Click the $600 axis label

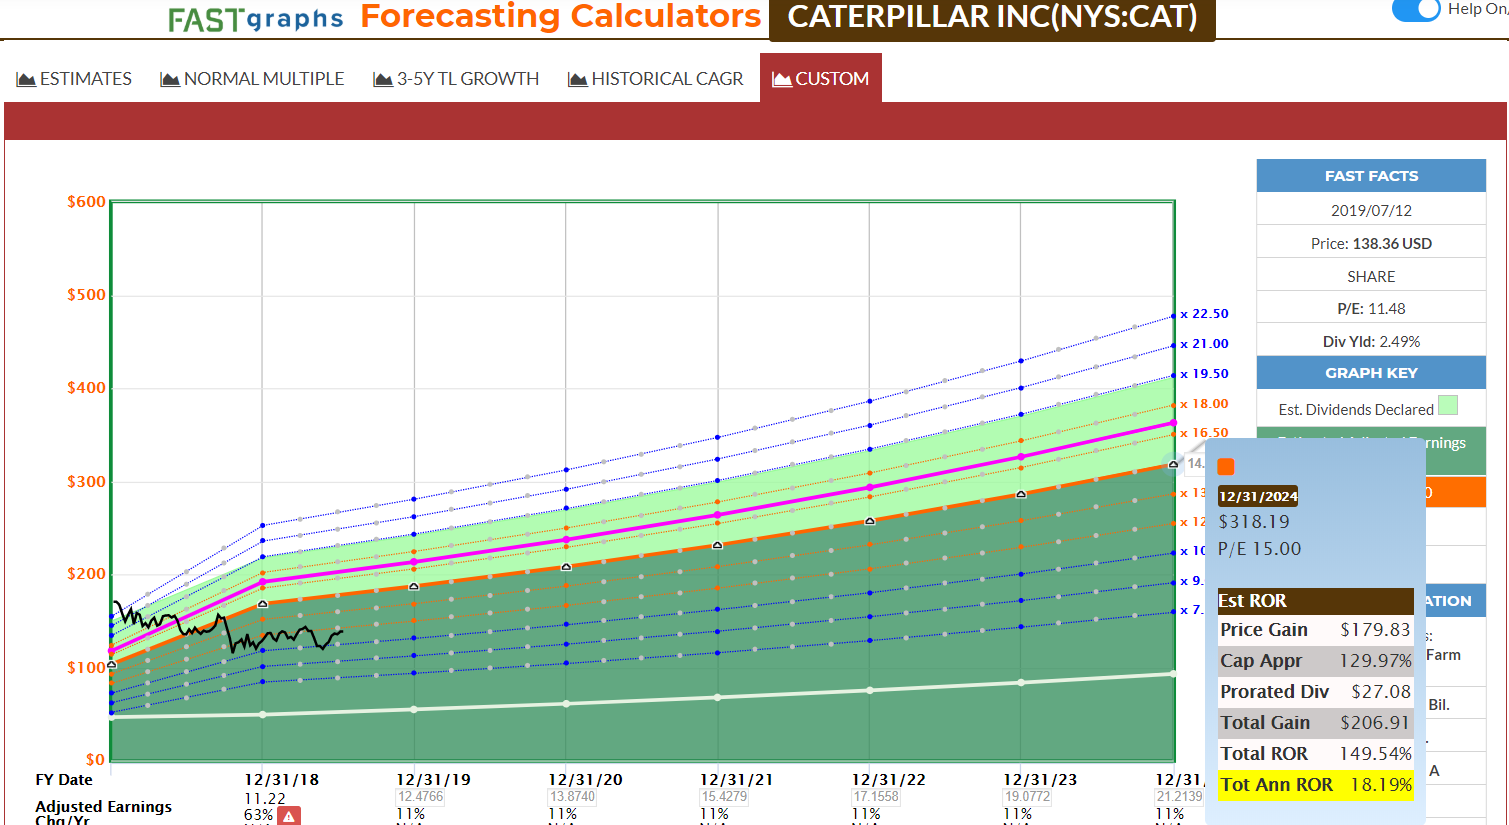tap(86, 202)
